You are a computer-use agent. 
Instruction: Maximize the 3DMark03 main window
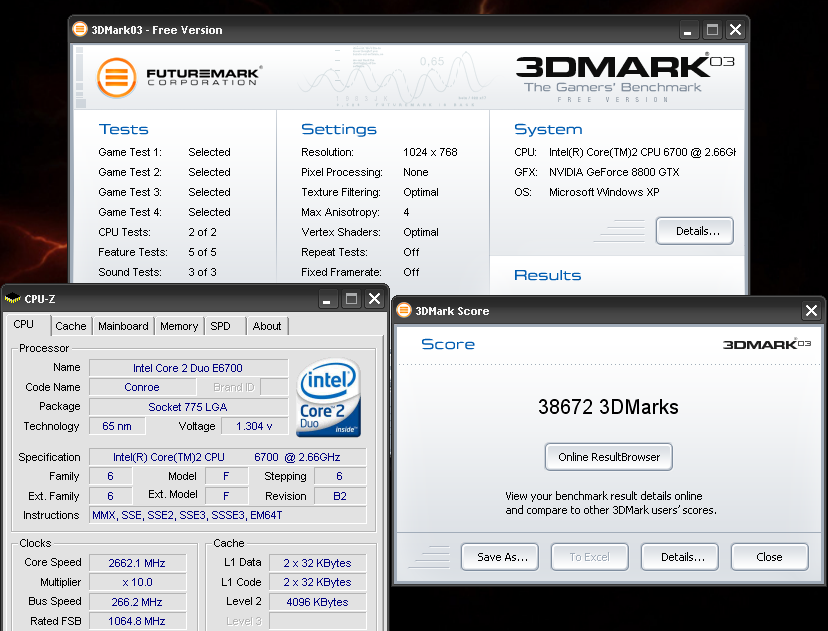tap(712, 30)
